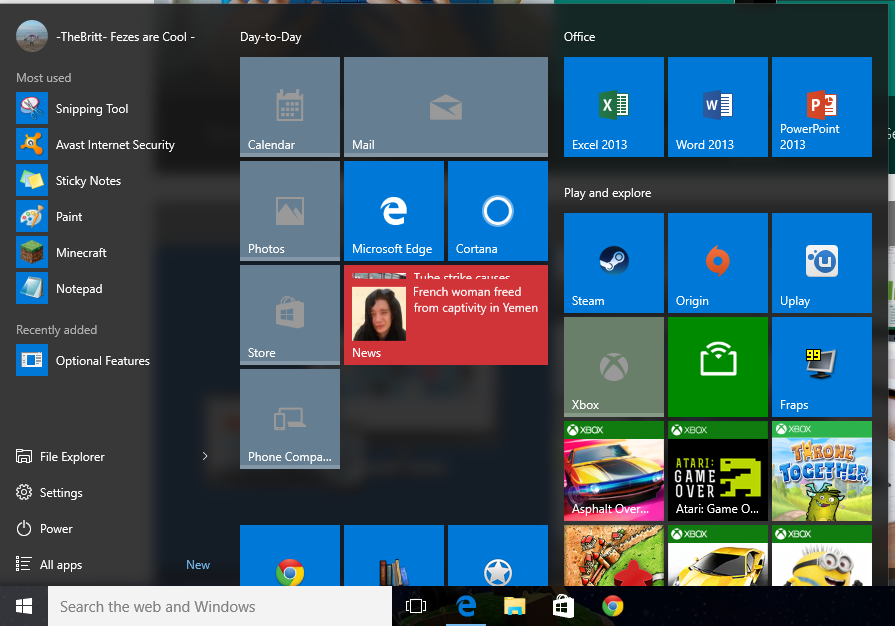The image size is (895, 626).
Task: Open the Store from the taskbar
Action: (563, 606)
